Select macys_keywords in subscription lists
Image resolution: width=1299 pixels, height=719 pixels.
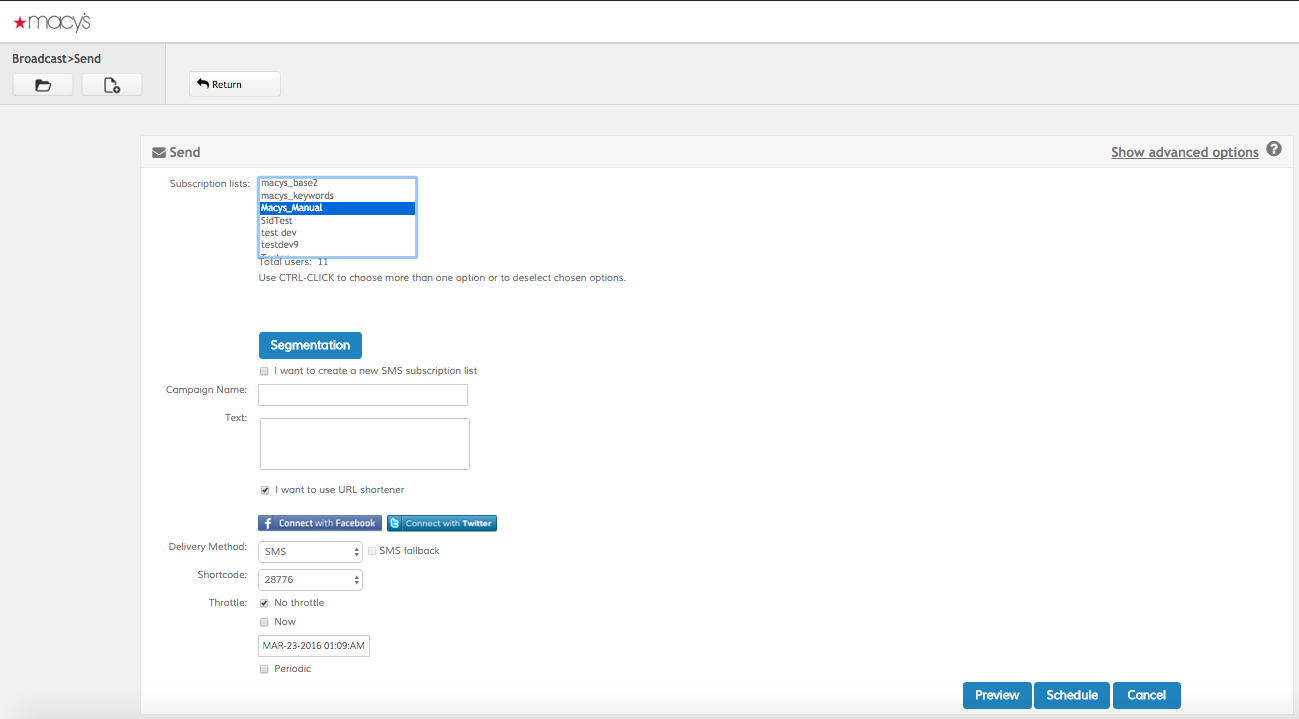(x=297, y=196)
